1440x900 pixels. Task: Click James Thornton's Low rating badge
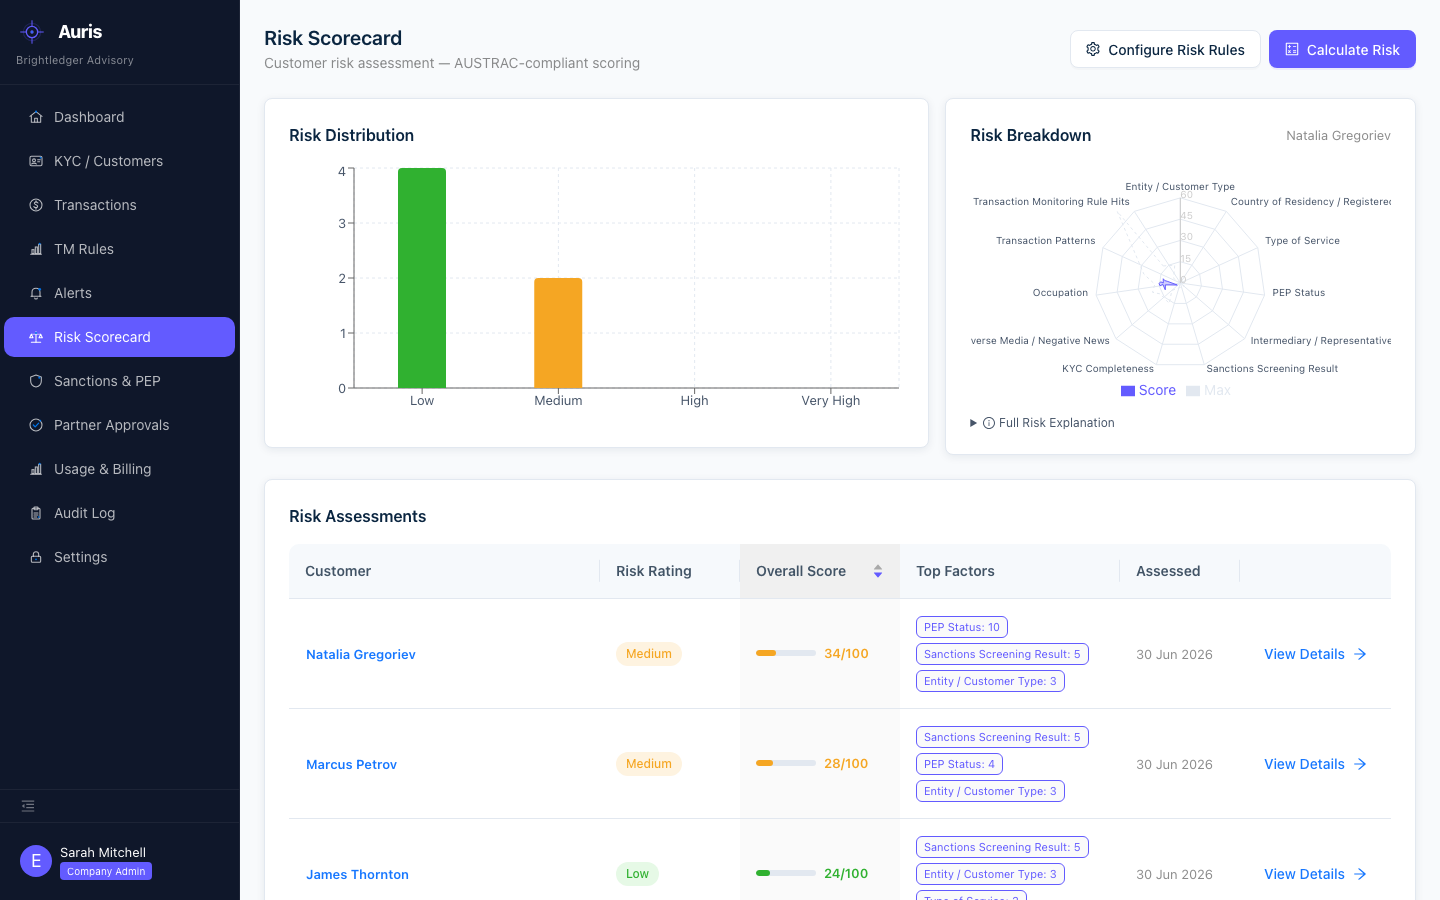[x=637, y=874]
